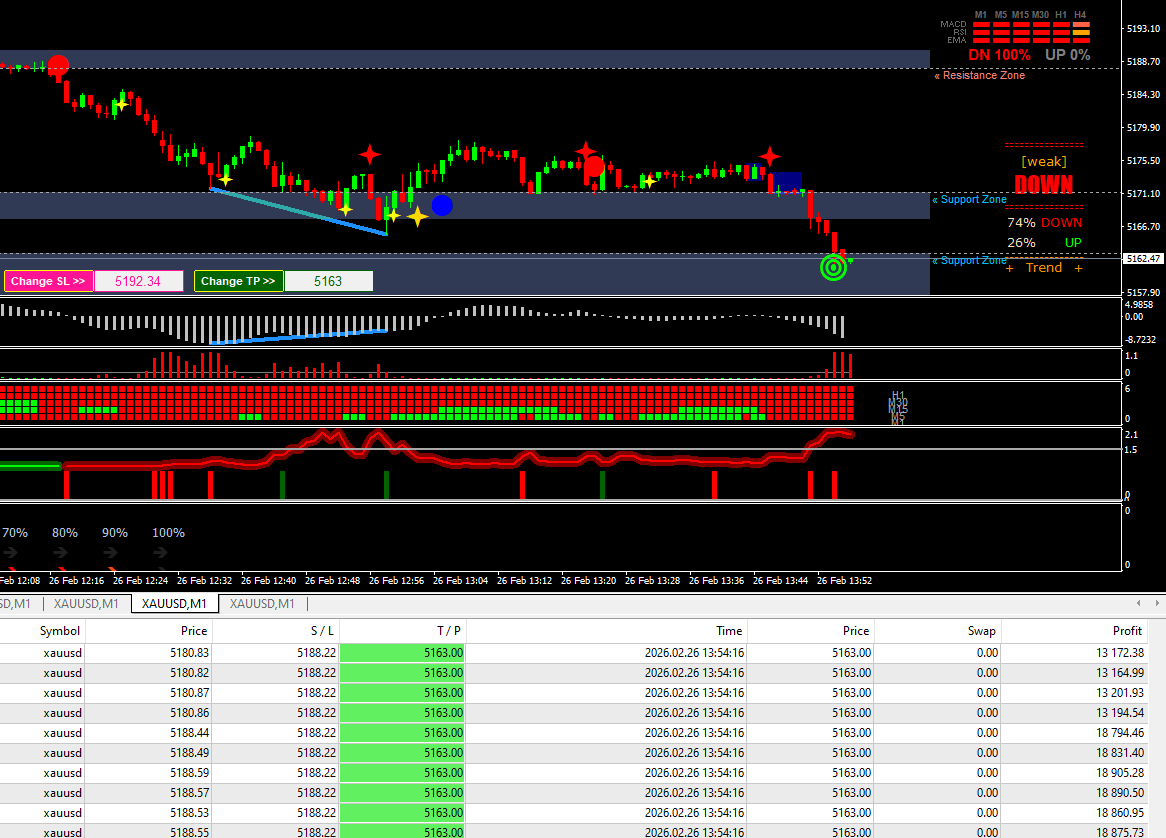Select the dark blue rectangle chart marker

(787, 182)
